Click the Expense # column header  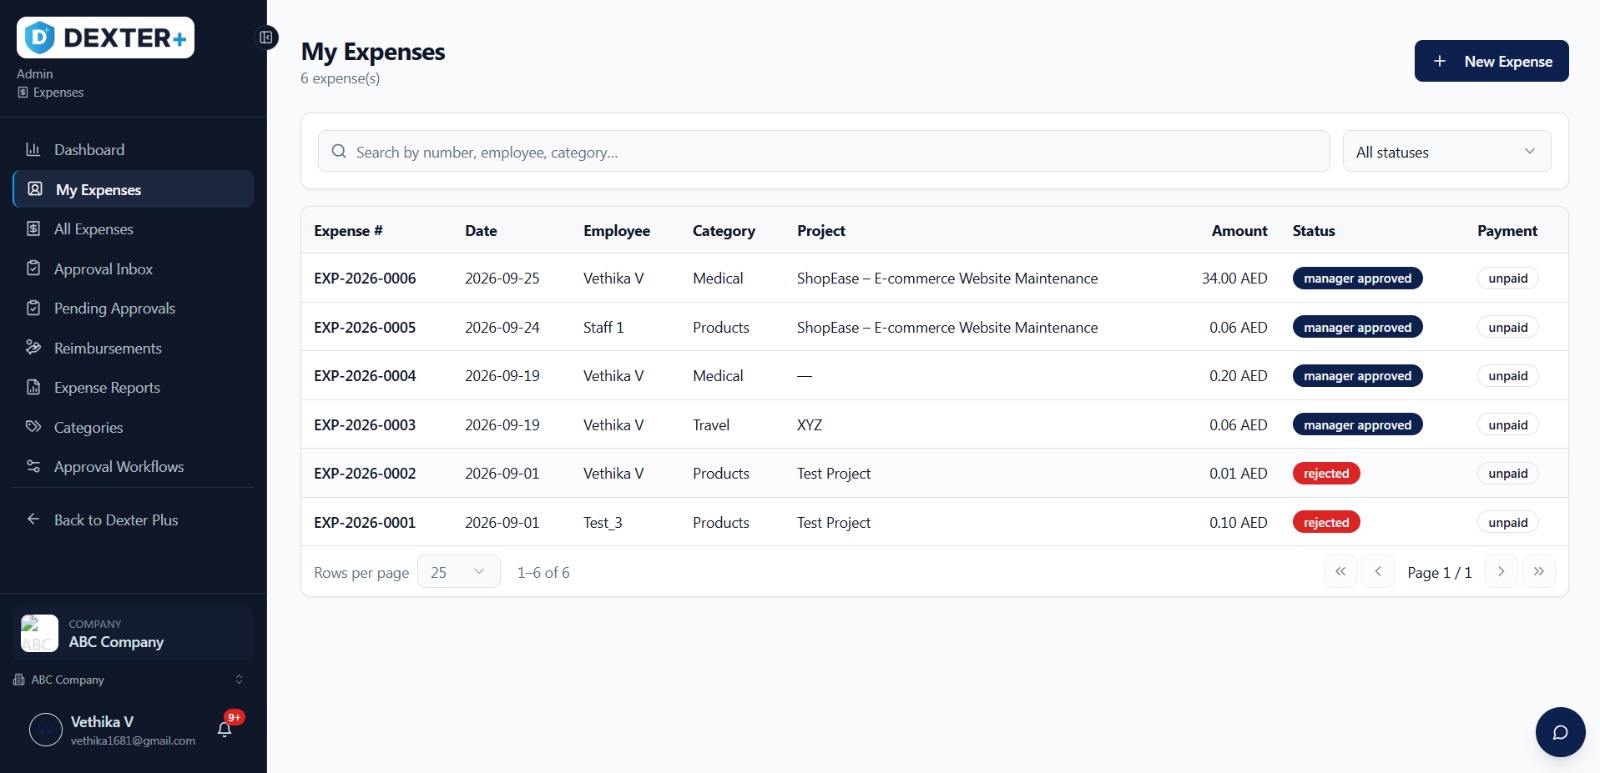coord(348,230)
